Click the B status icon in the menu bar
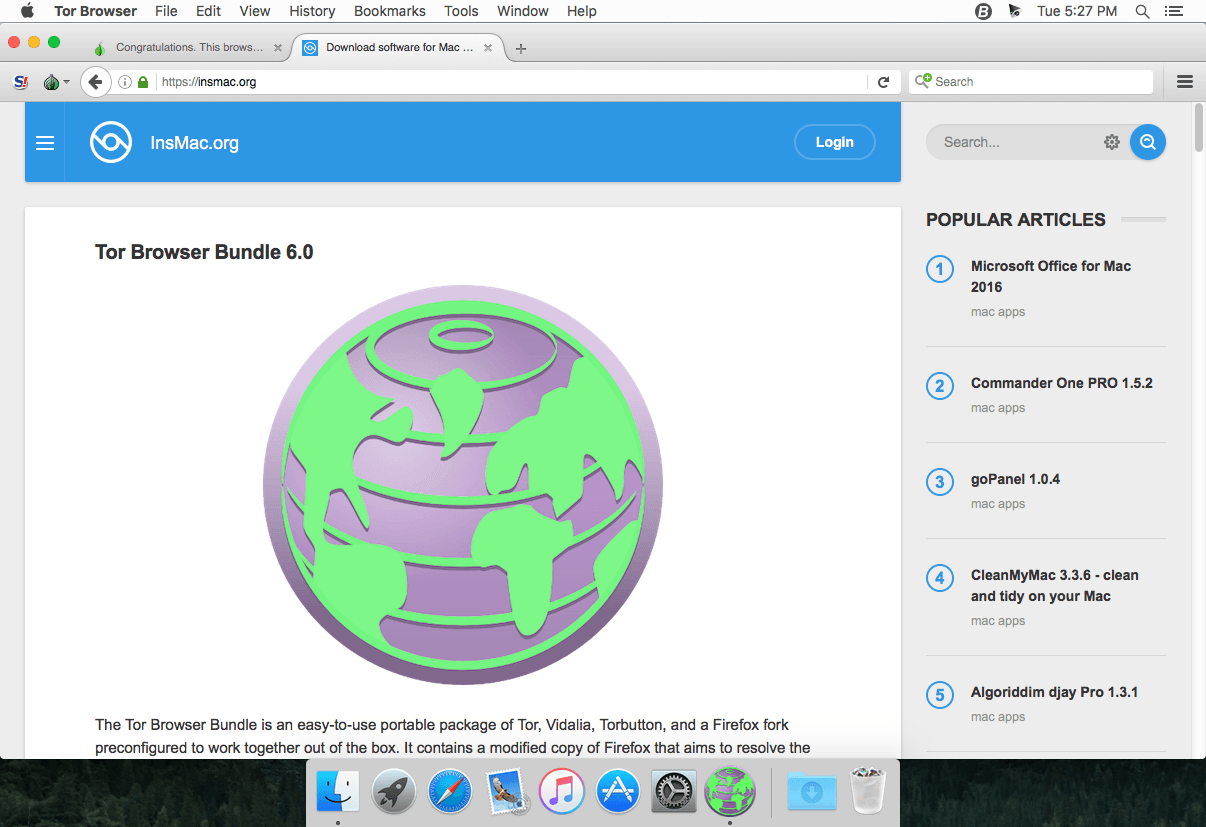The height and width of the screenshot is (827, 1206). click(x=983, y=11)
